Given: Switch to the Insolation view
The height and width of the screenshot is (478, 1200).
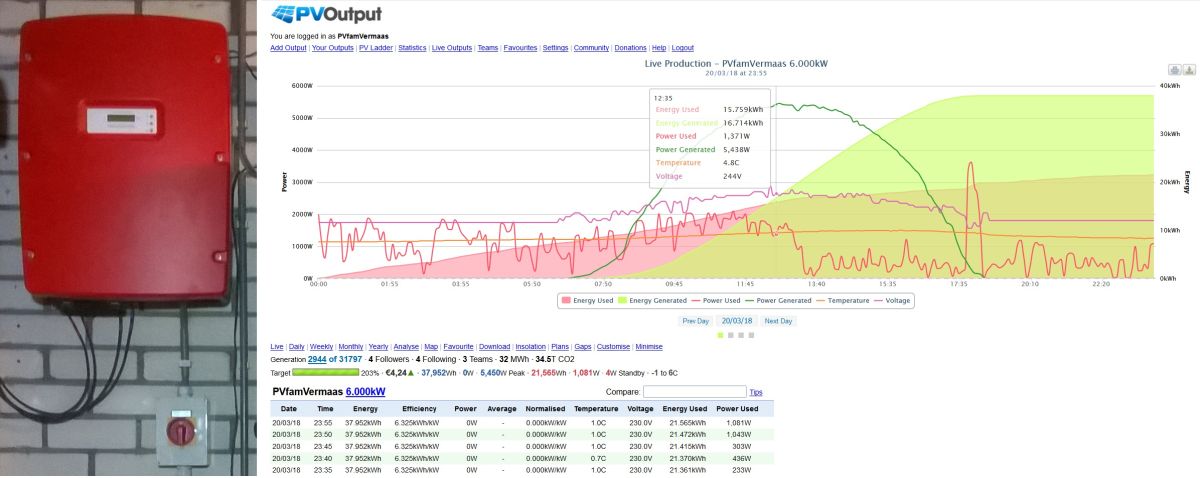Looking at the screenshot, I should (529, 347).
